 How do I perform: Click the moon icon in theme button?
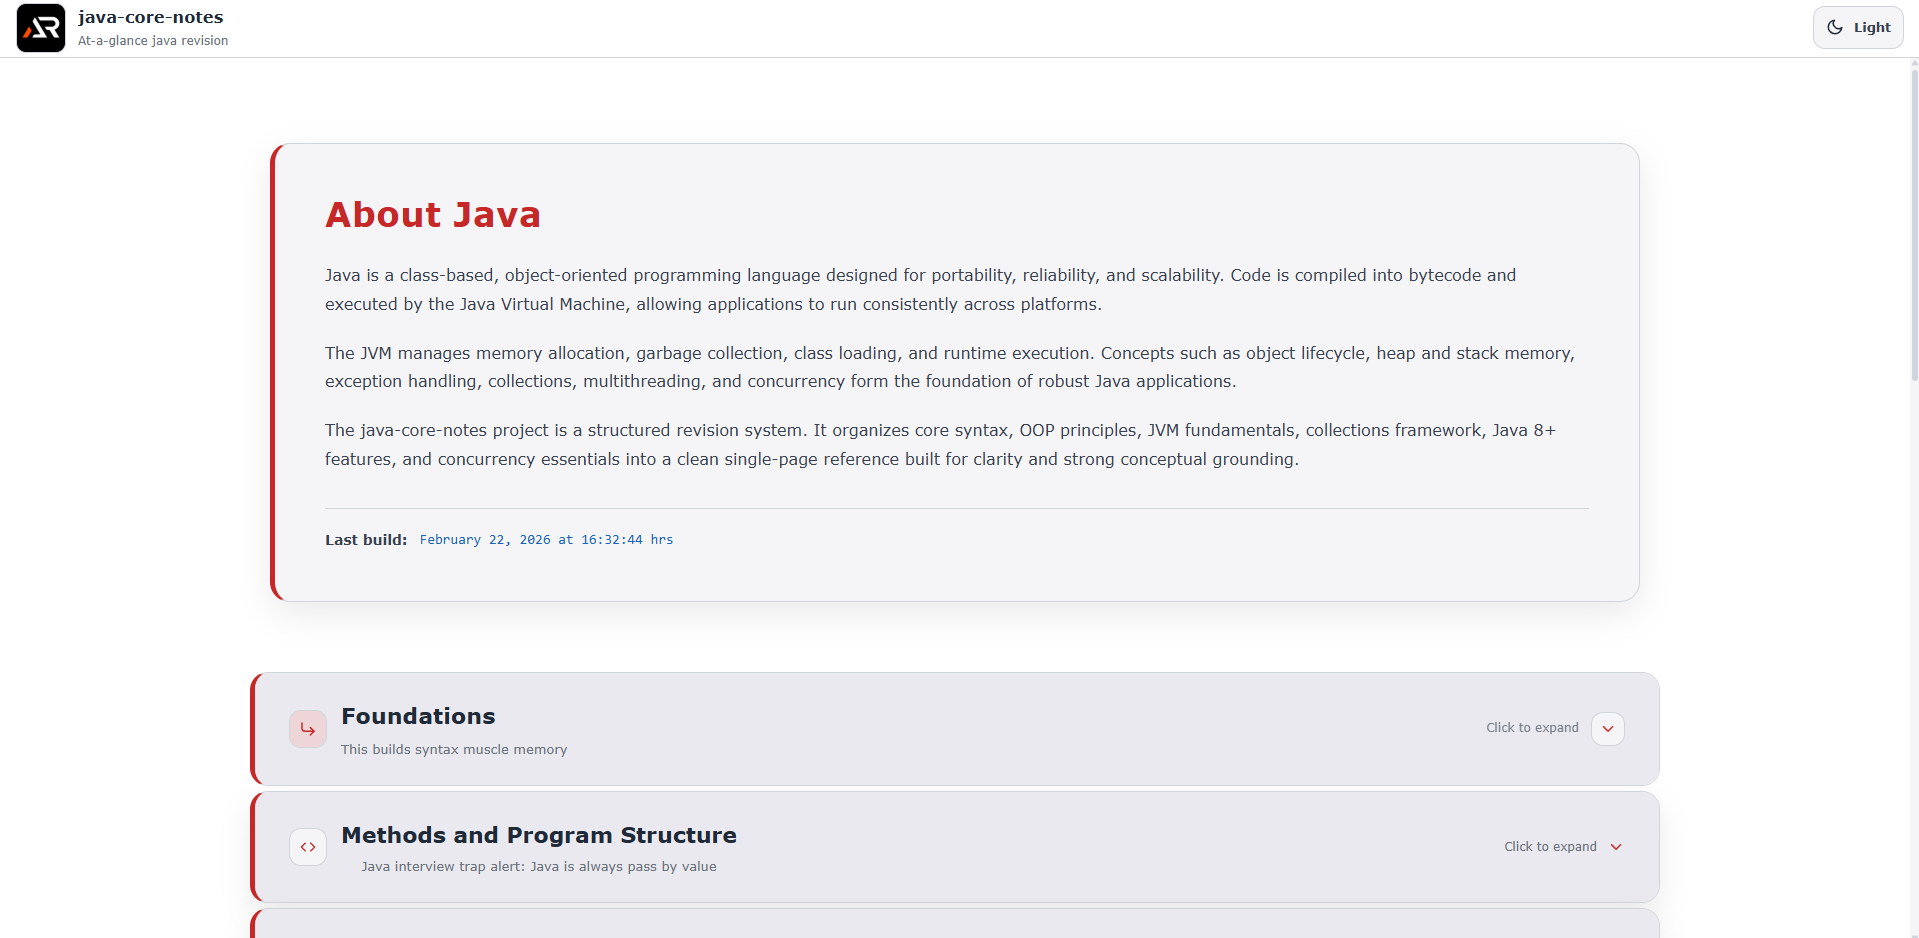[x=1835, y=28]
